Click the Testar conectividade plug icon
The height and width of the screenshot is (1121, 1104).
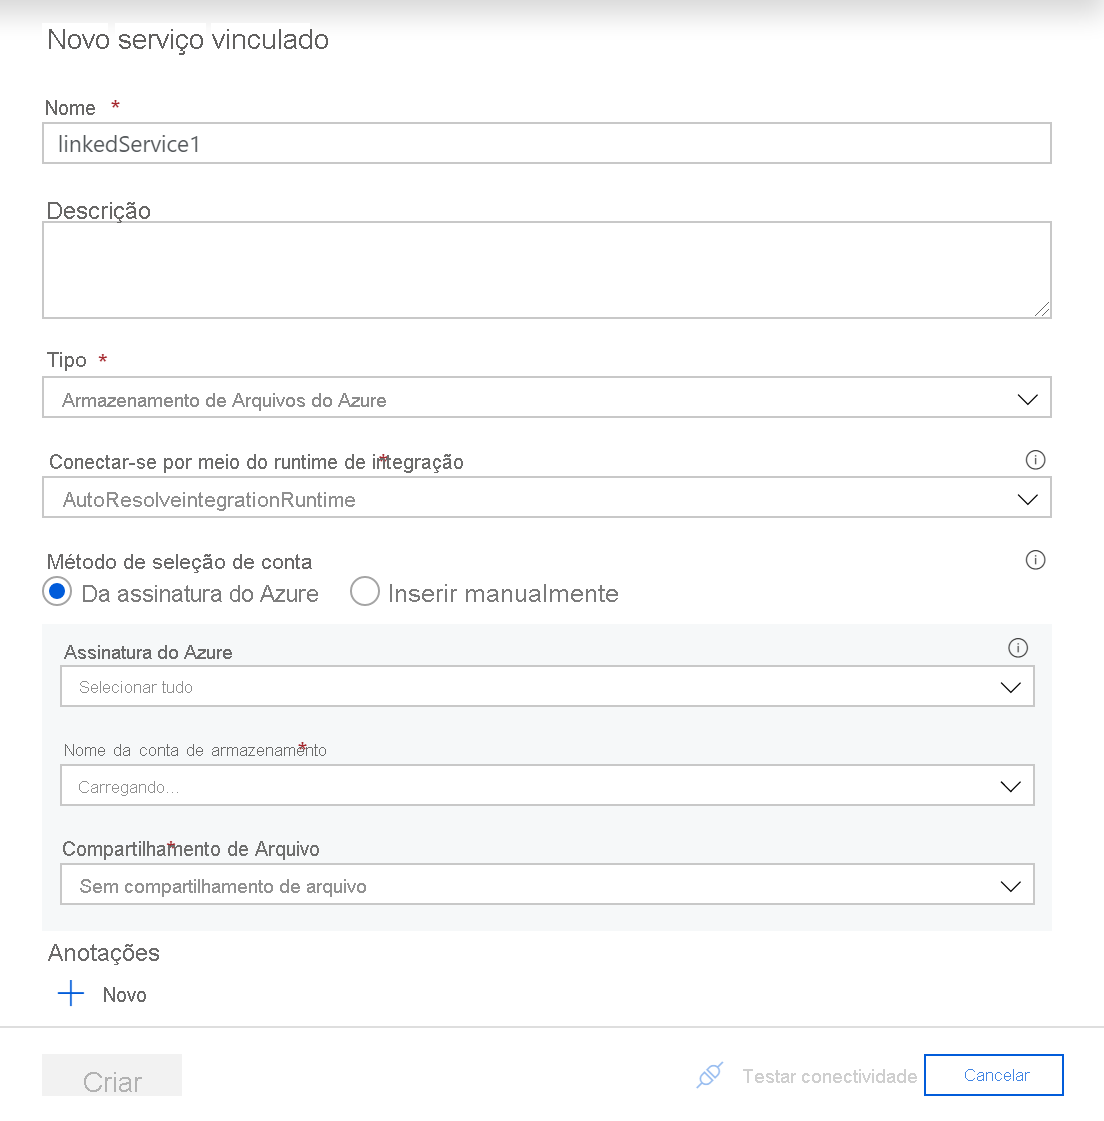(710, 1075)
